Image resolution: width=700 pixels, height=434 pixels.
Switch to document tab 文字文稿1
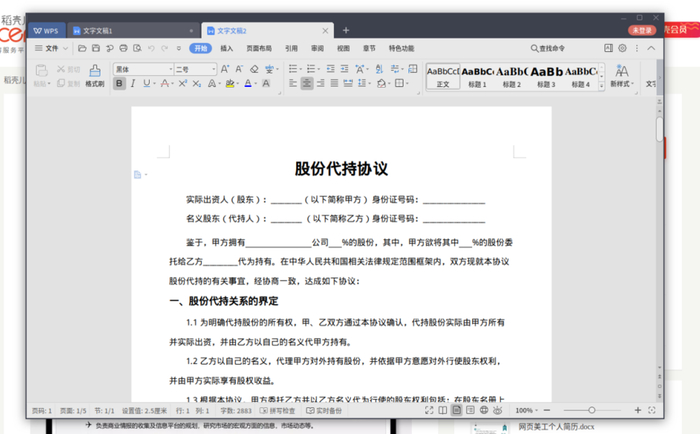(98, 31)
